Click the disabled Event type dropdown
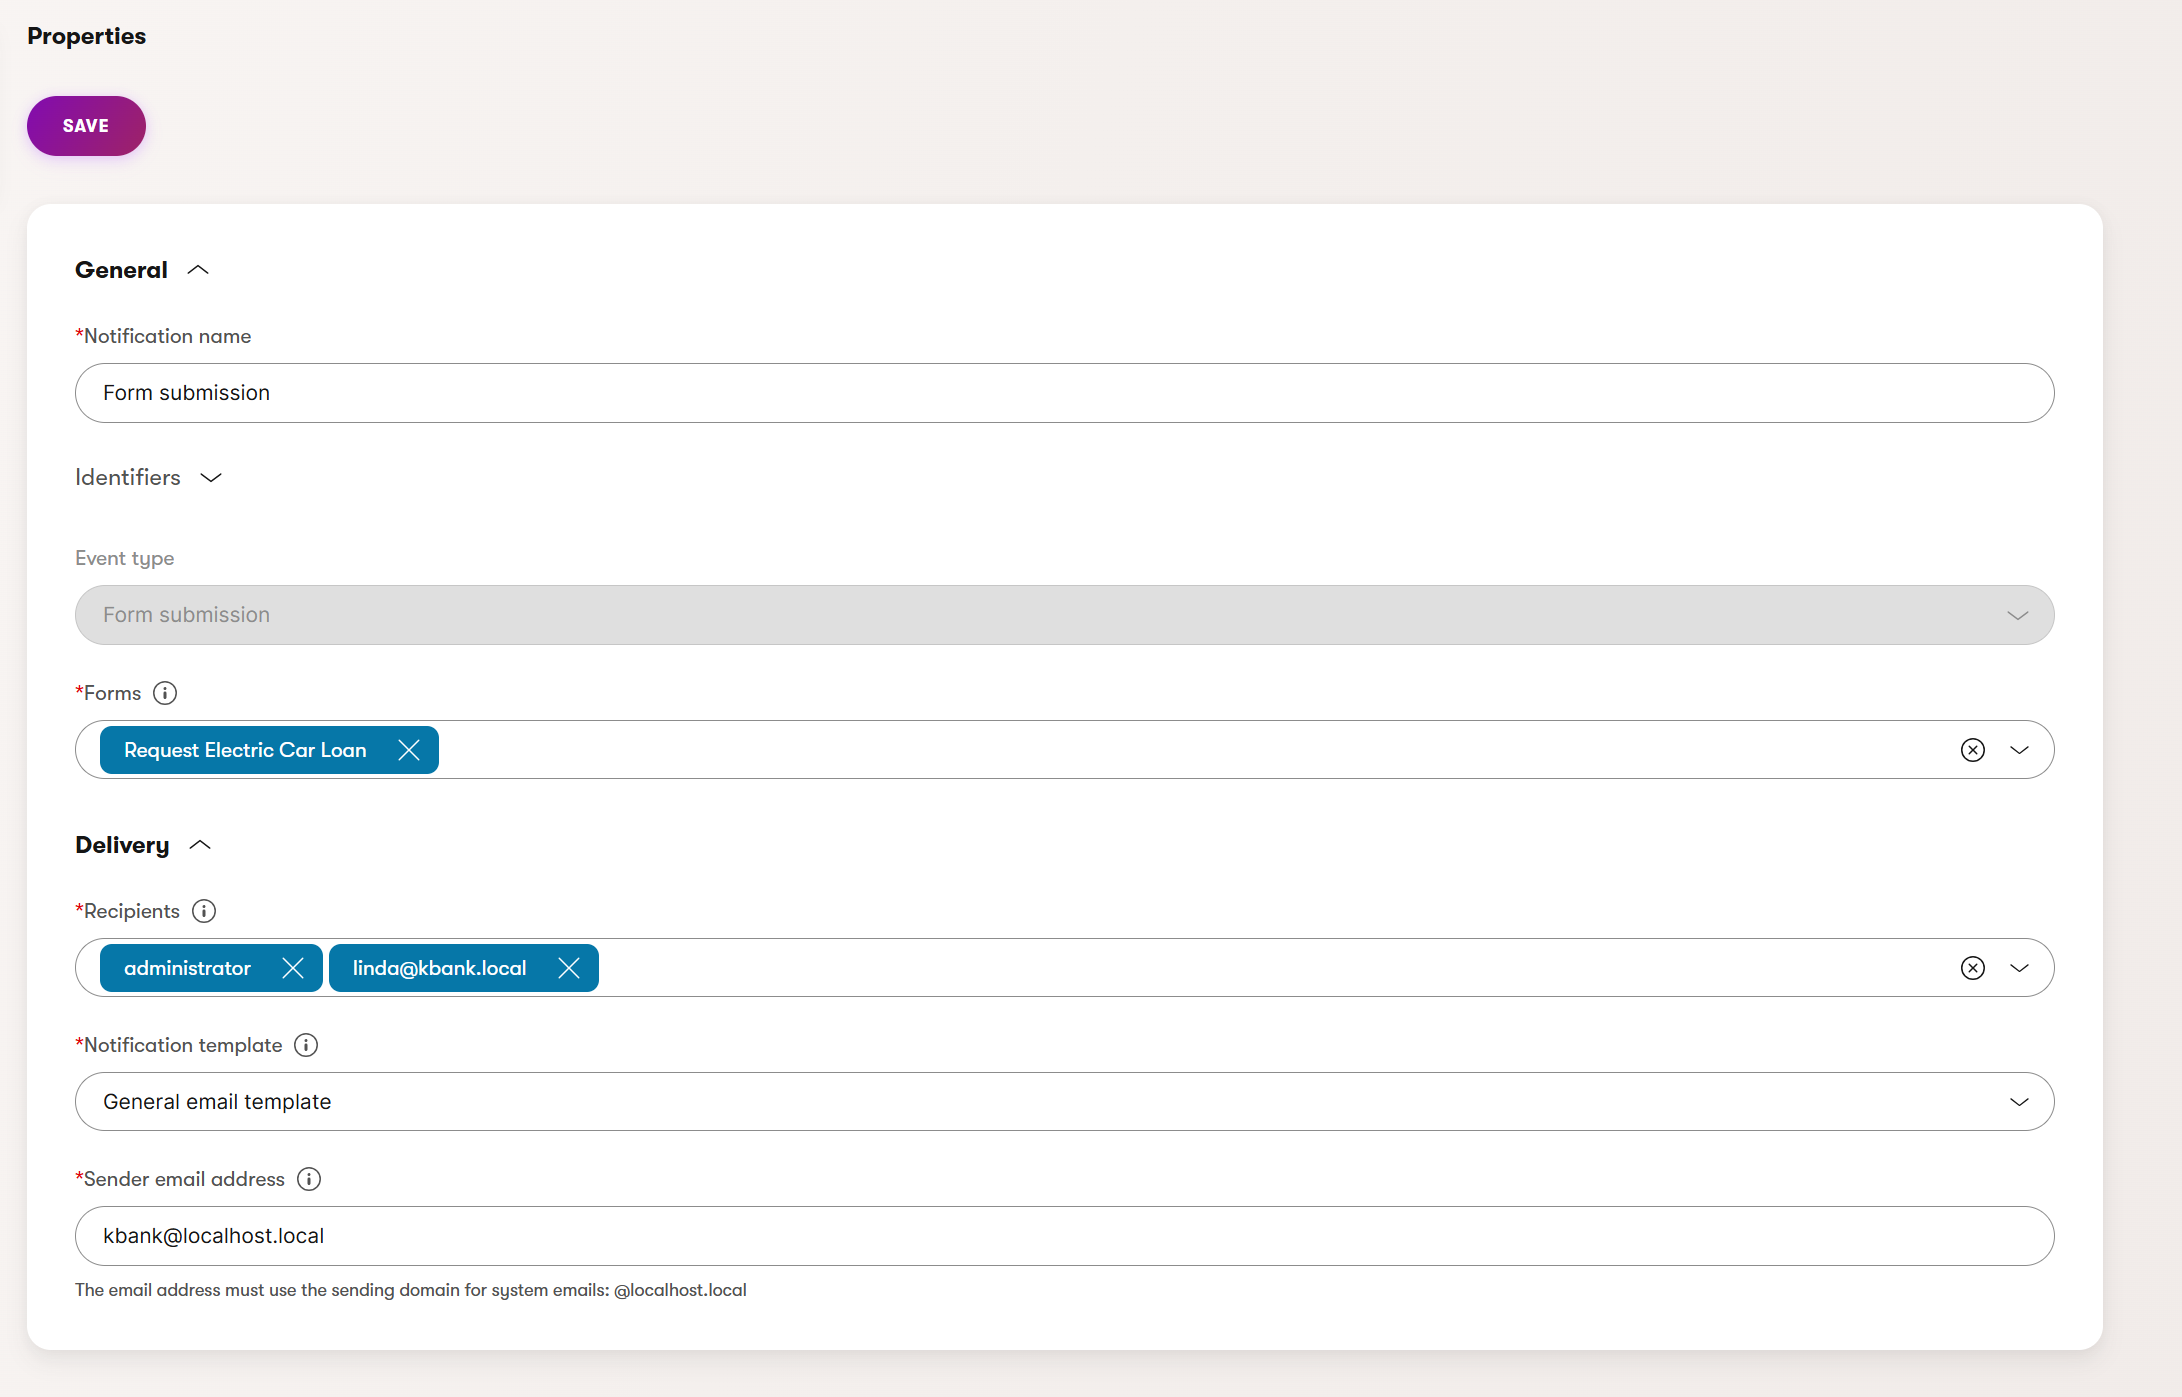 pos(1064,615)
